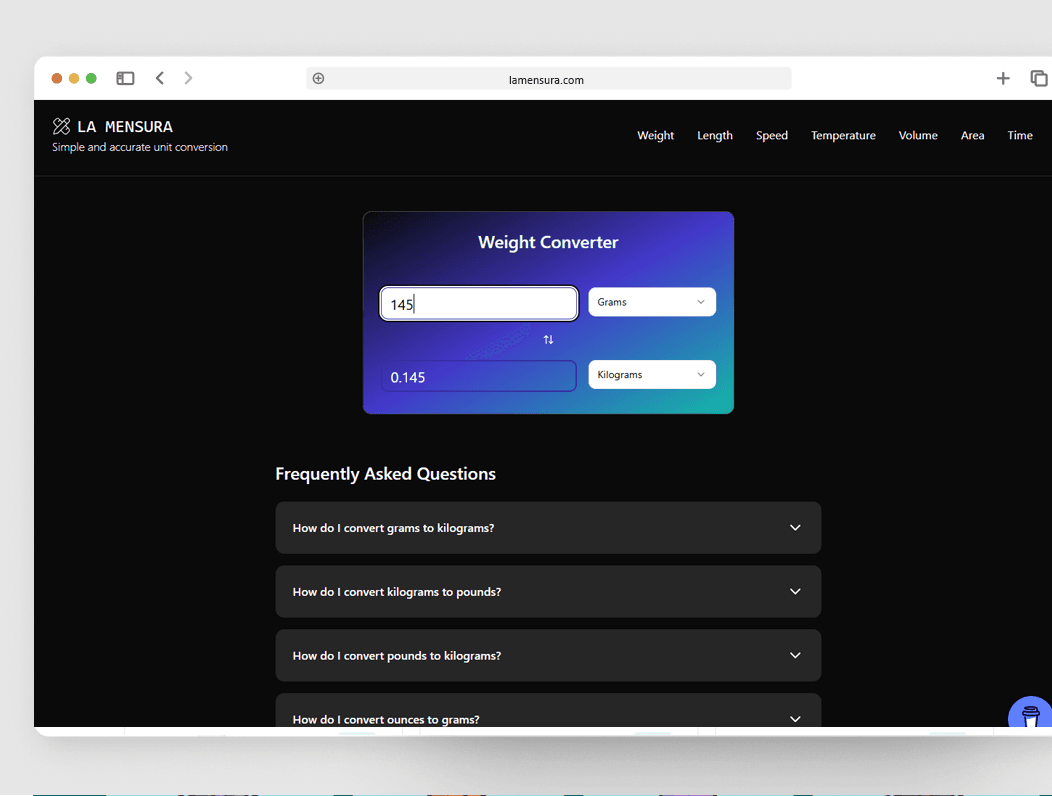Open the Kilograms unit dropdown
Screen dimensions: 1052x796
coord(651,375)
